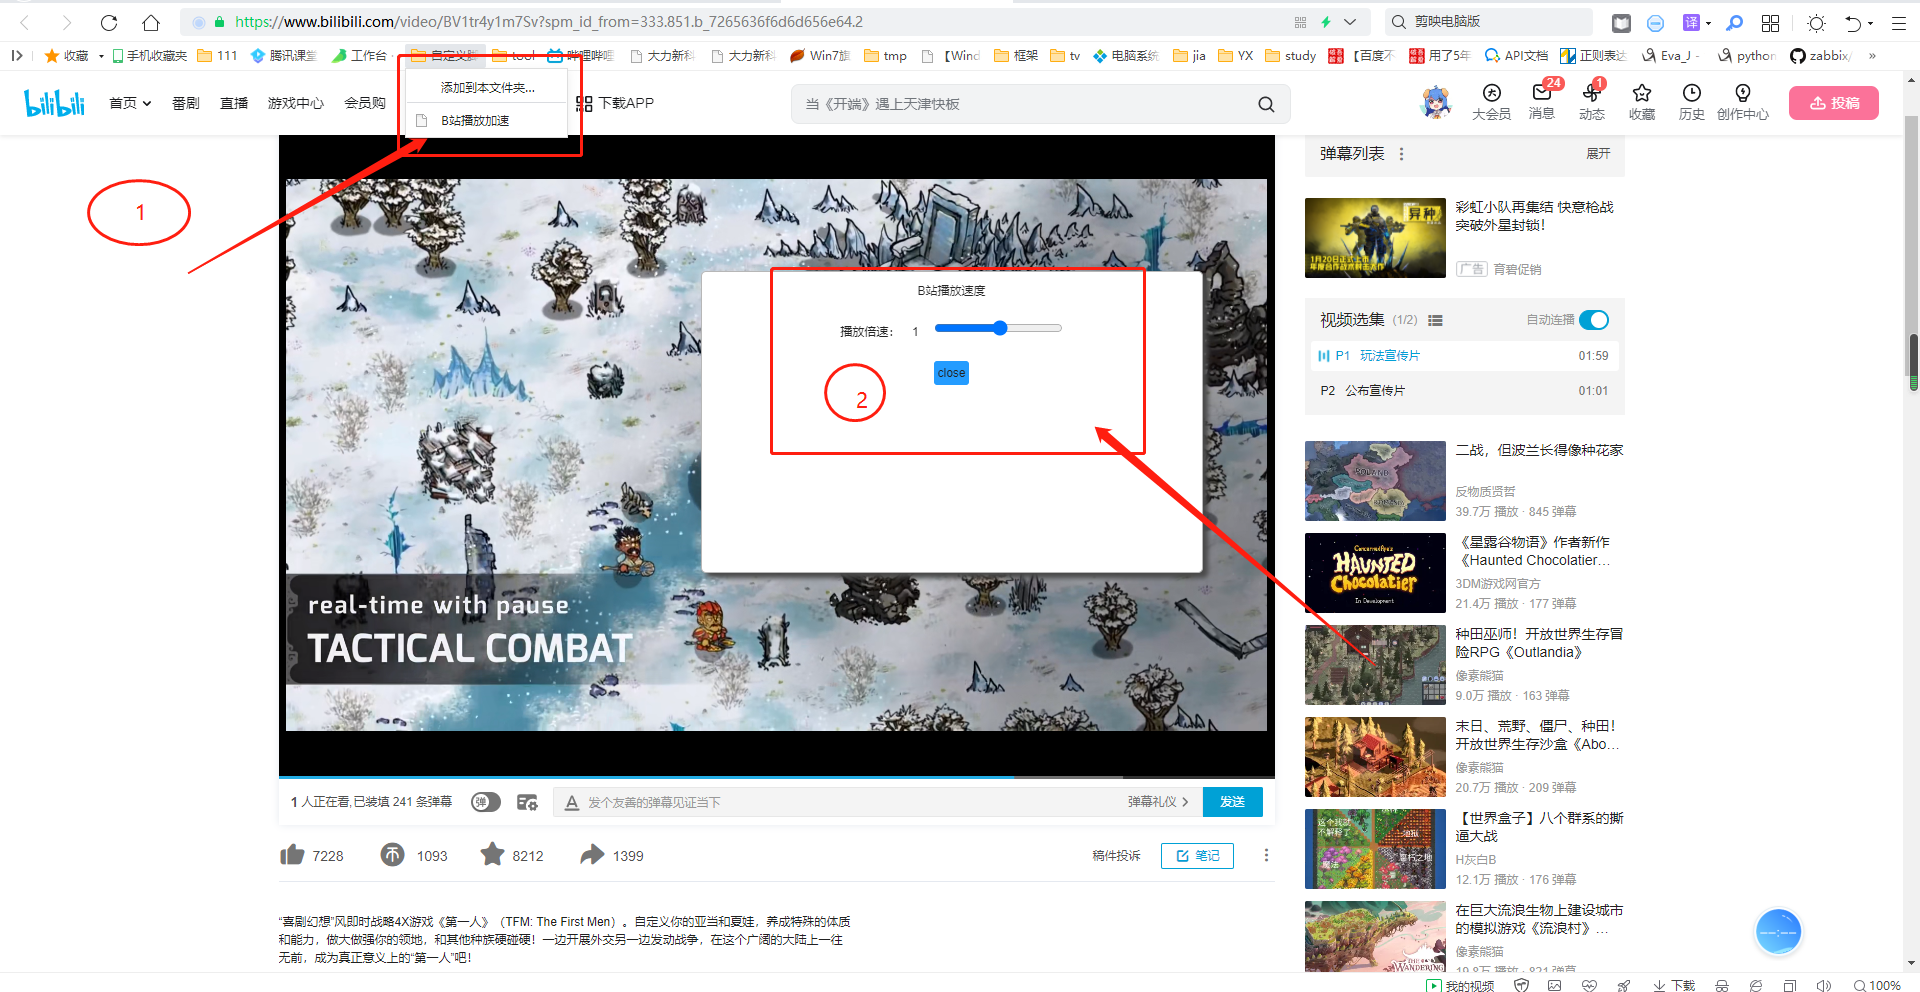1920x992 pixels.
Task: Click the pink 投稿 upload button
Action: point(1834,103)
